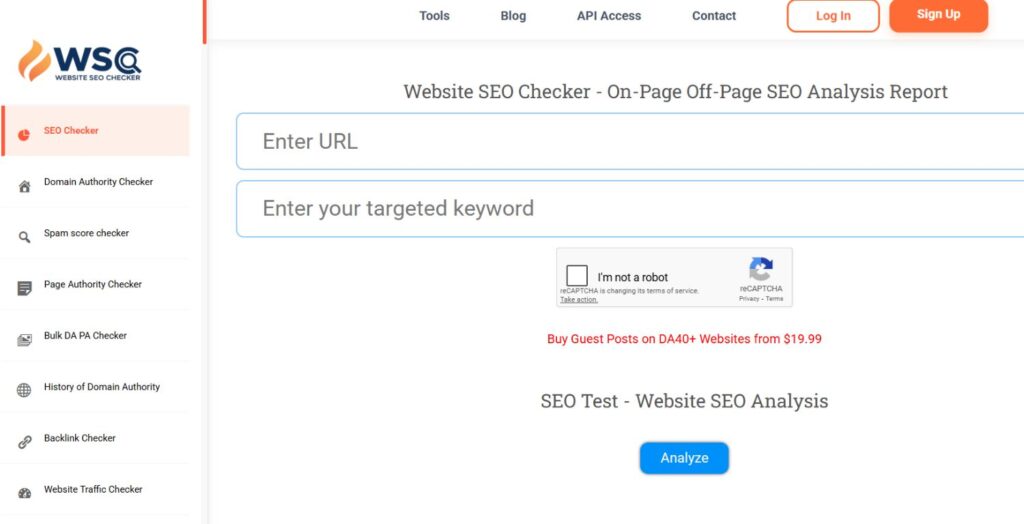This screenshot has width=1024, height=524.
Task: Click the SEO Test - Website SEO Analysis heading
Action: pos(684,401)
